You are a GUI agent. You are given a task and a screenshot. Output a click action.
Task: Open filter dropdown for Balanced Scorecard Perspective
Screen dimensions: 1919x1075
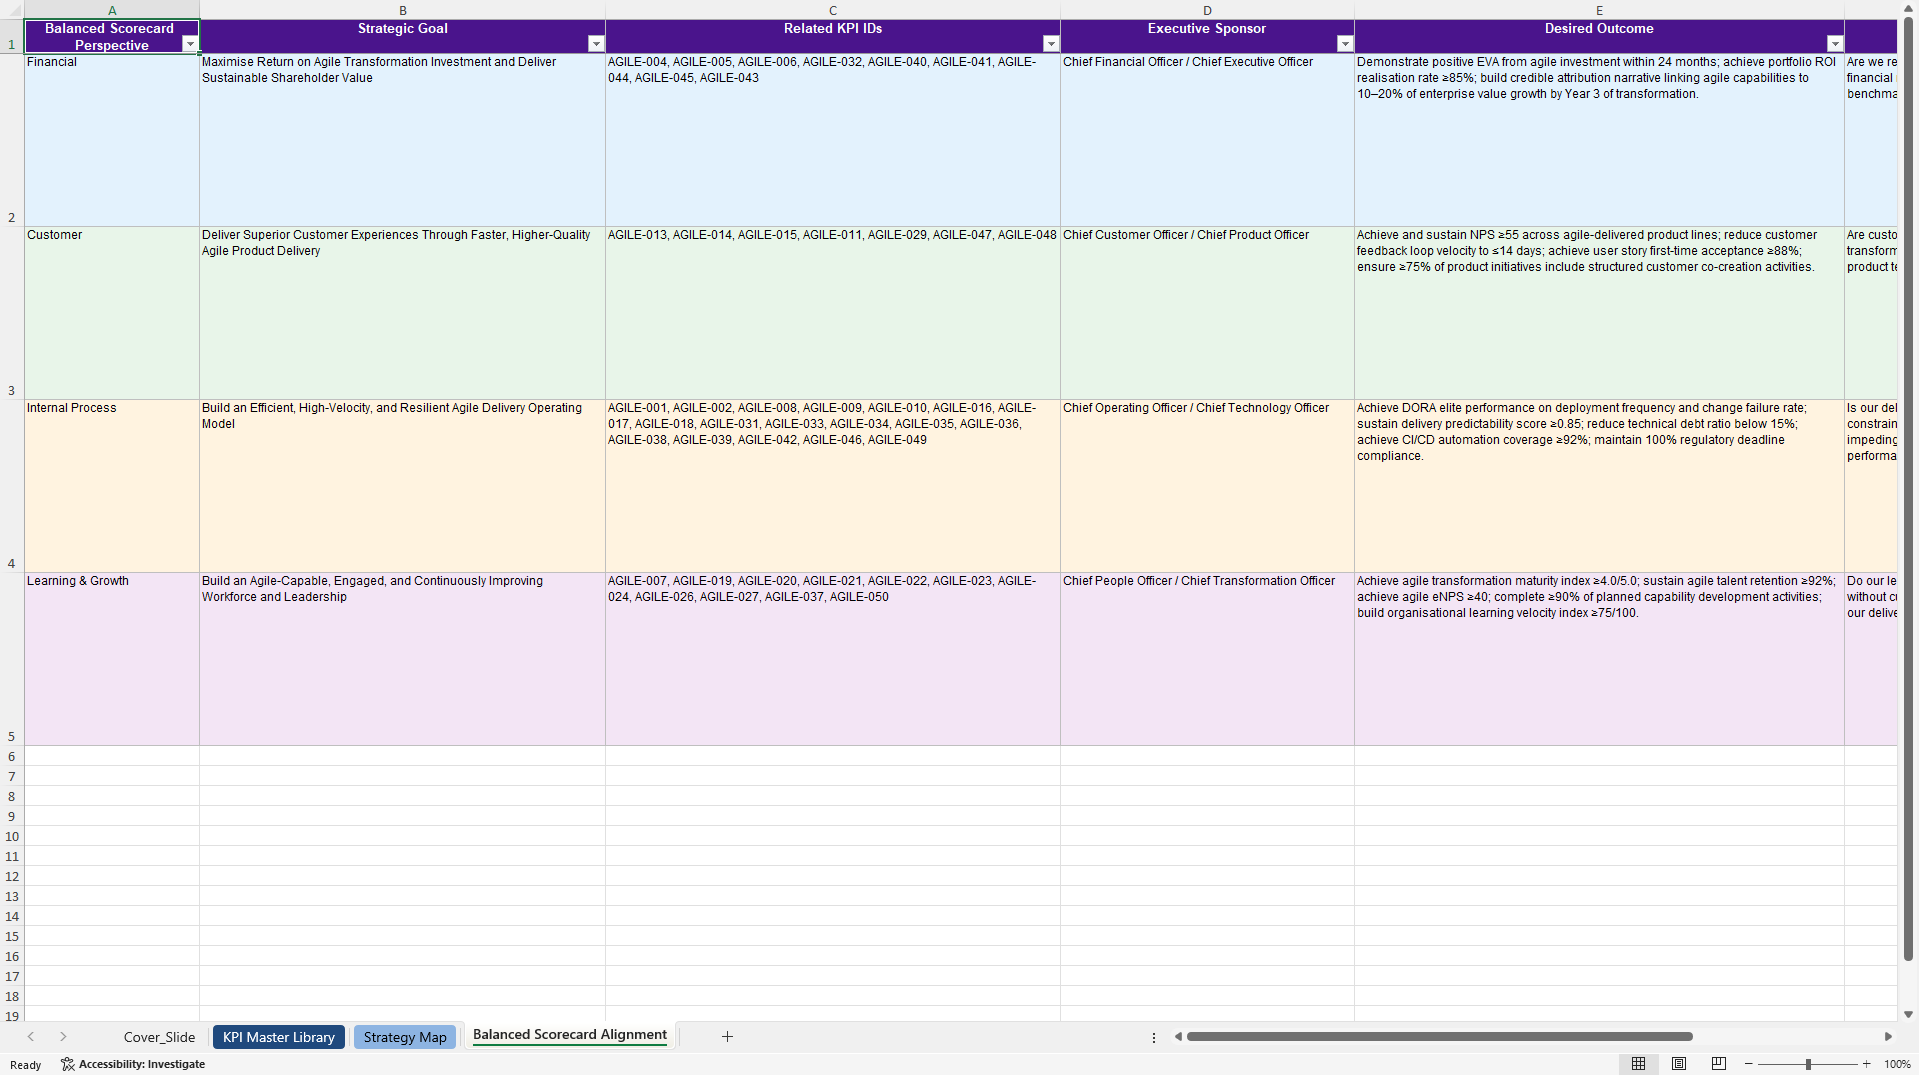(x=190, y=44)
